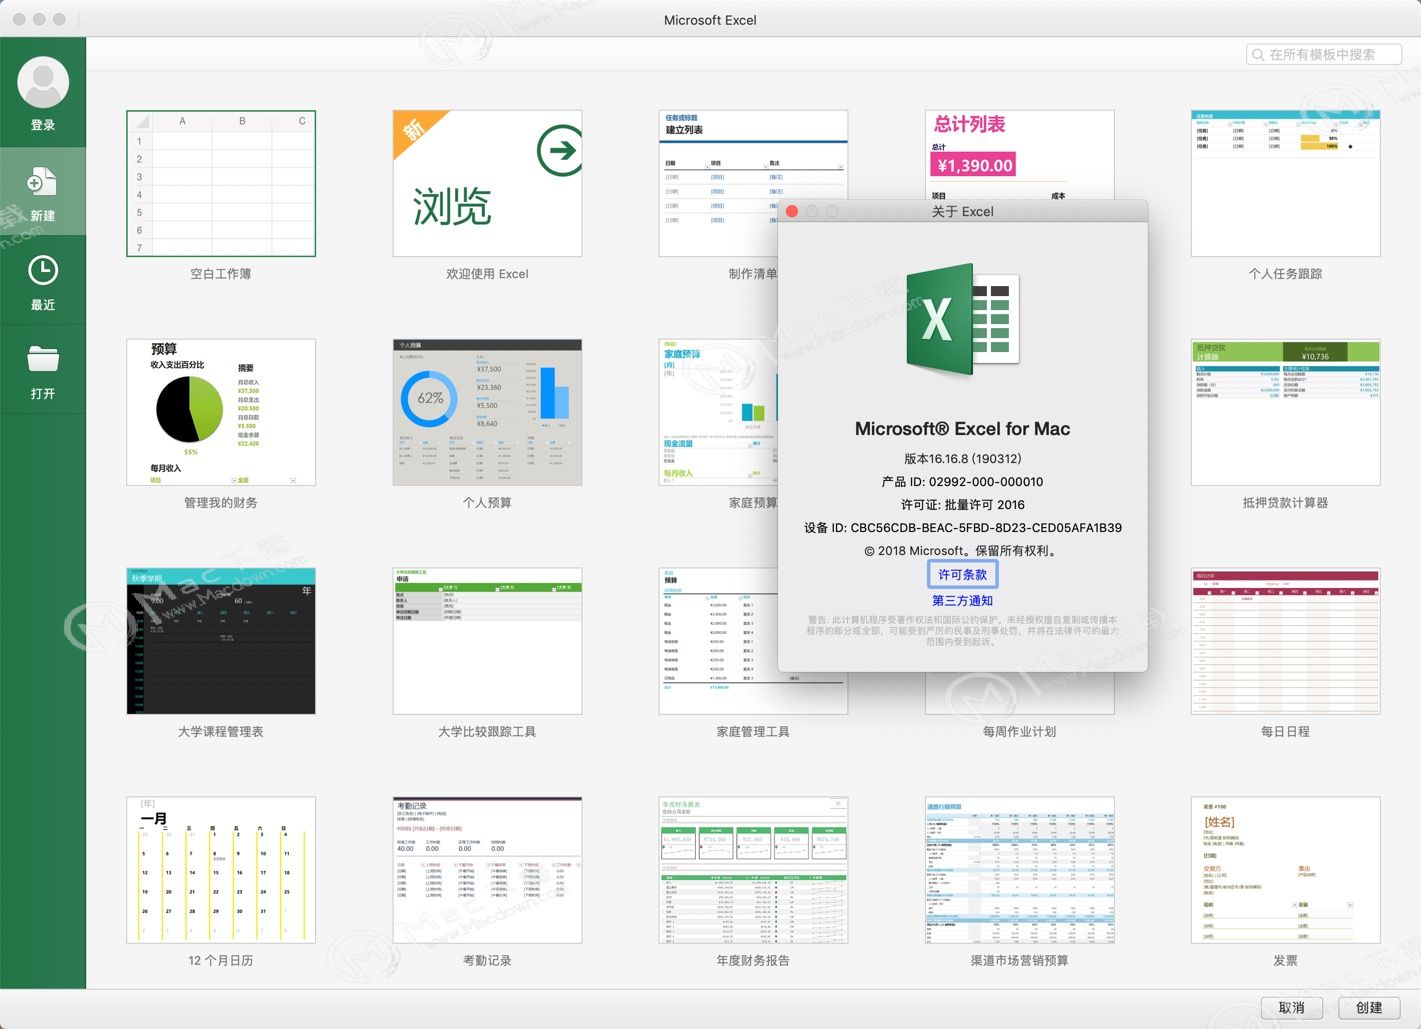The height and width of the screenshot is (1029, 1421).
Task: Select the 大学课程管理表 template
Action: coord(221,641)
